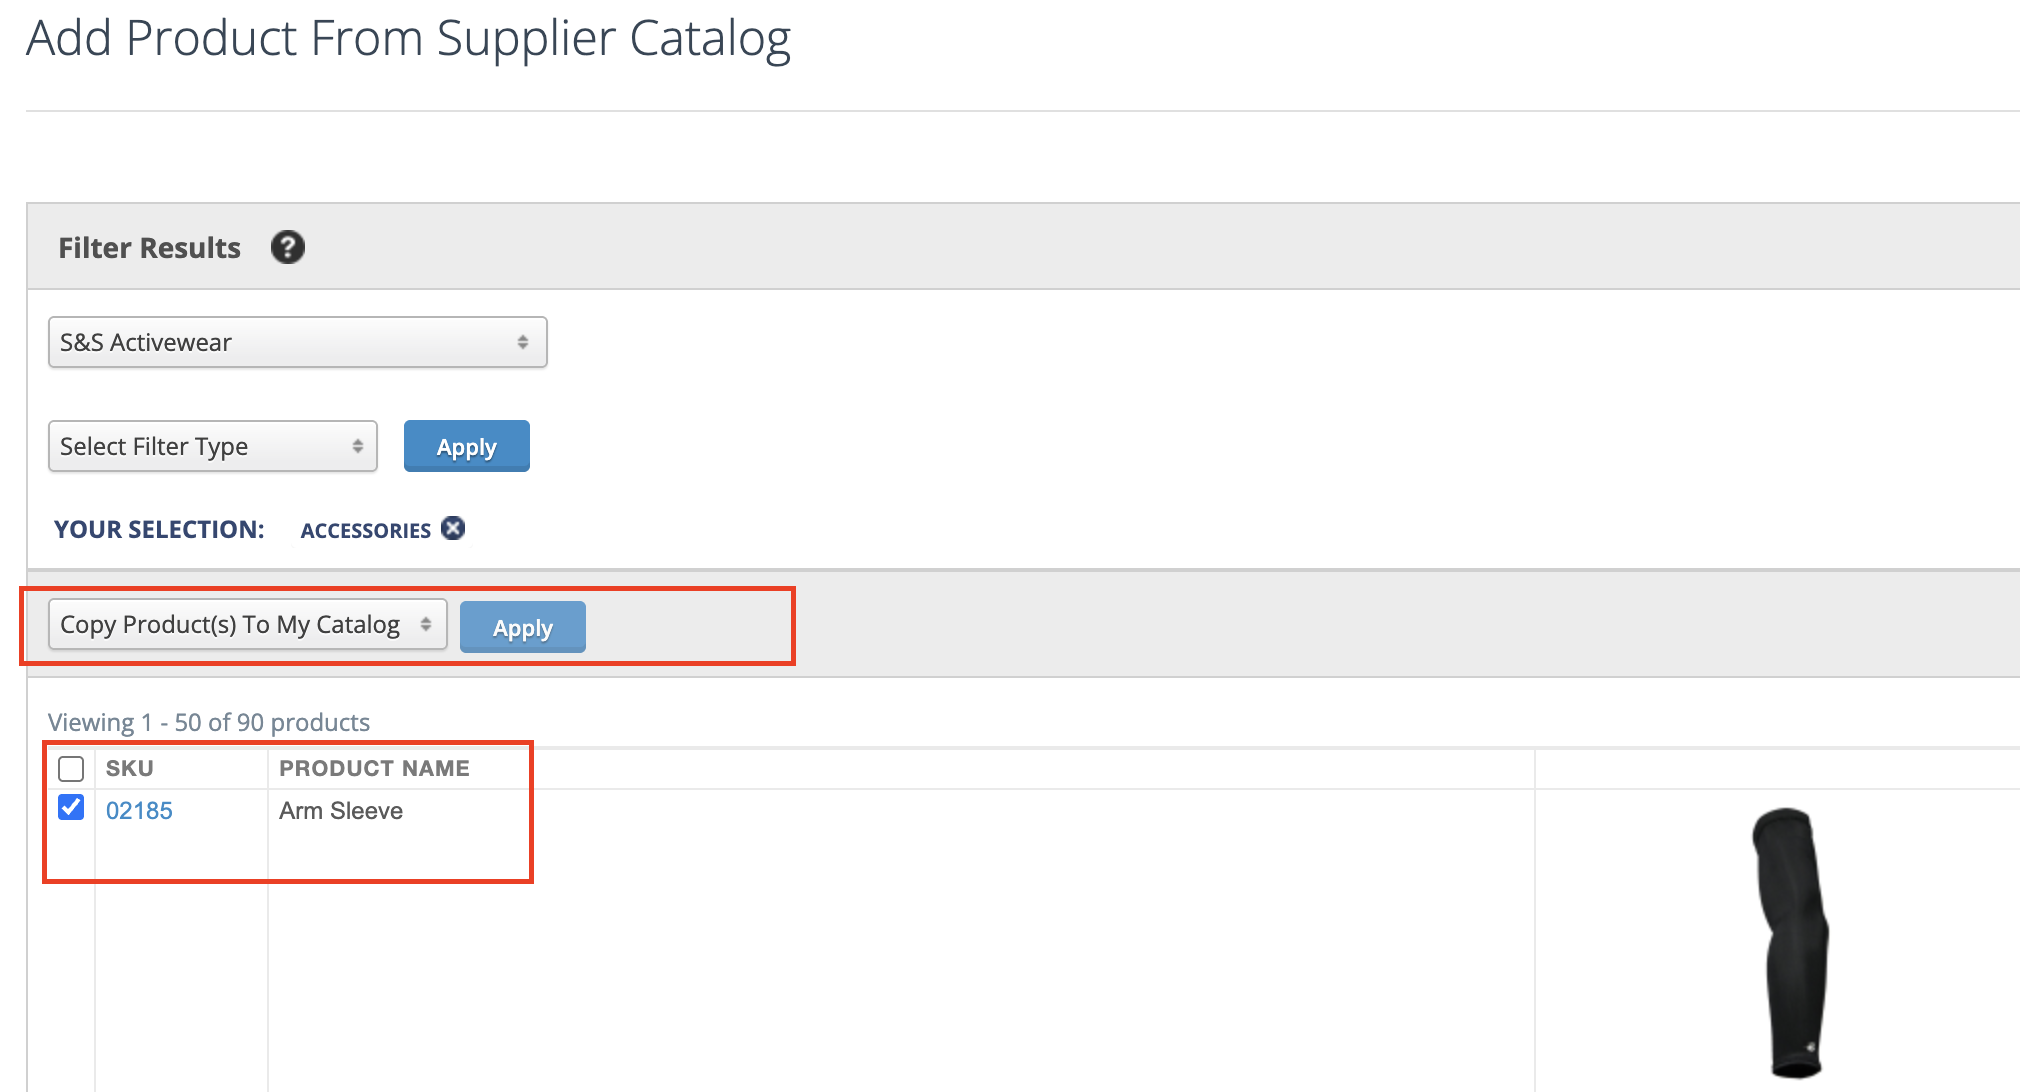
Task: Click the empty header above the product image
Action: 1776,769
